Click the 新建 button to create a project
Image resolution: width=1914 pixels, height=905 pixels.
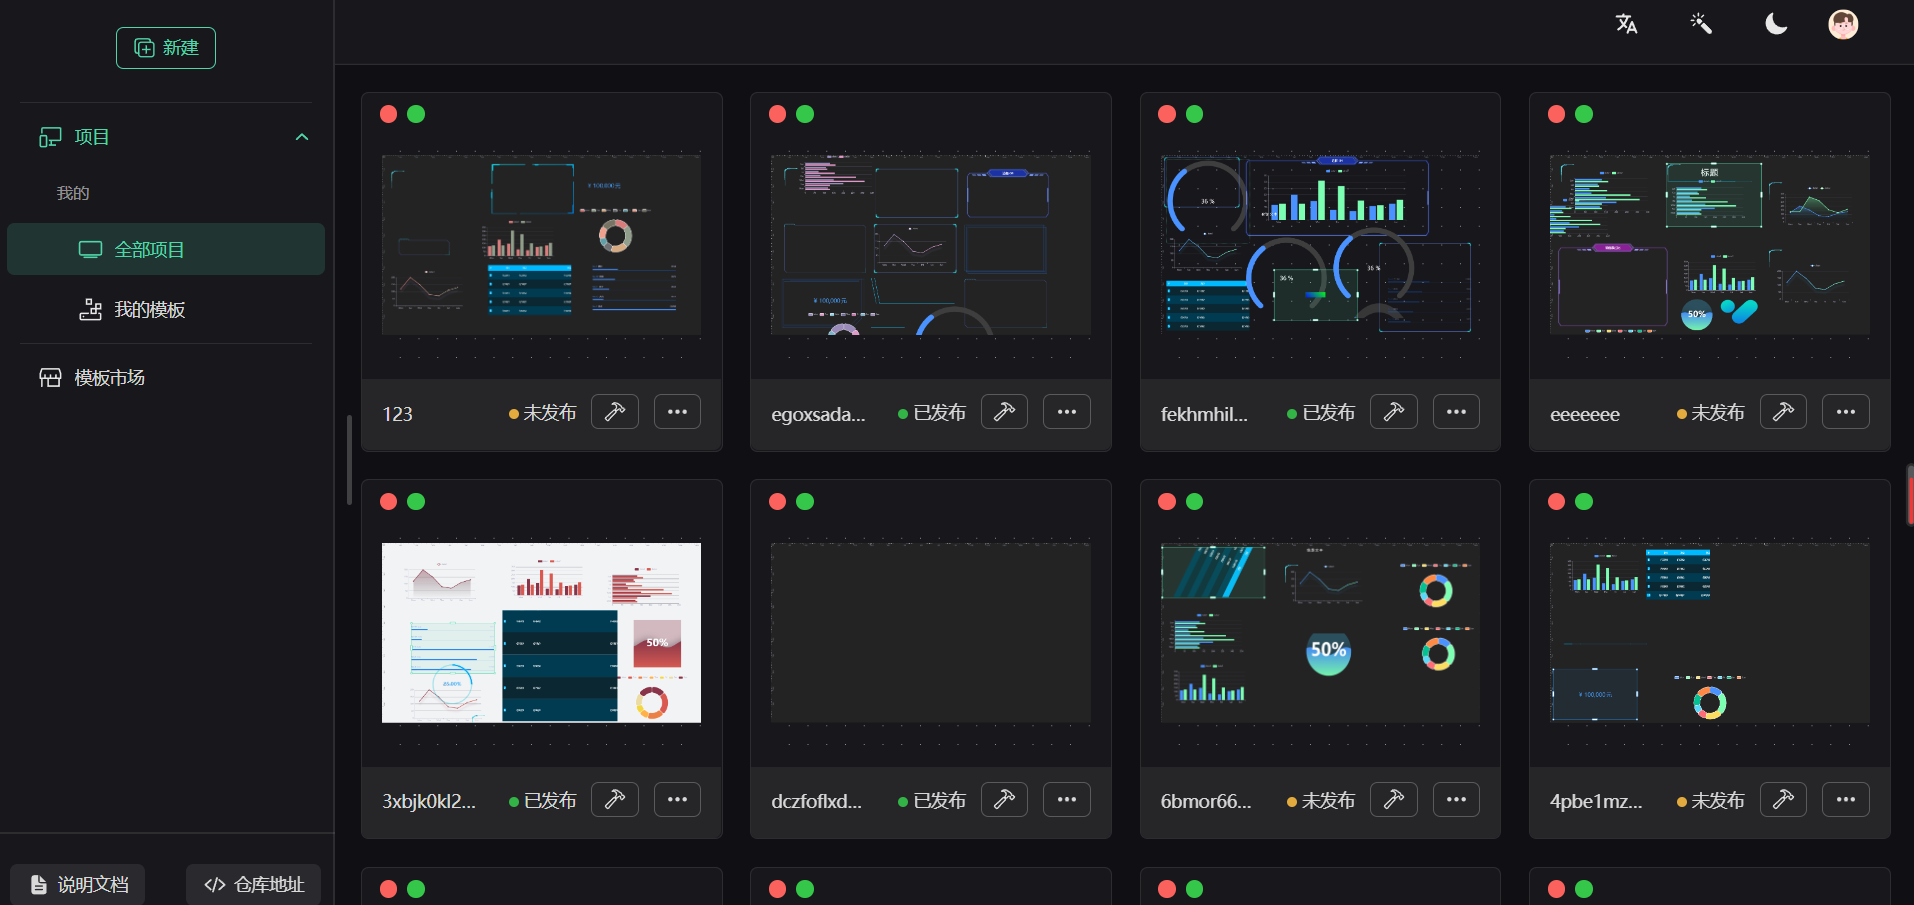166,47
